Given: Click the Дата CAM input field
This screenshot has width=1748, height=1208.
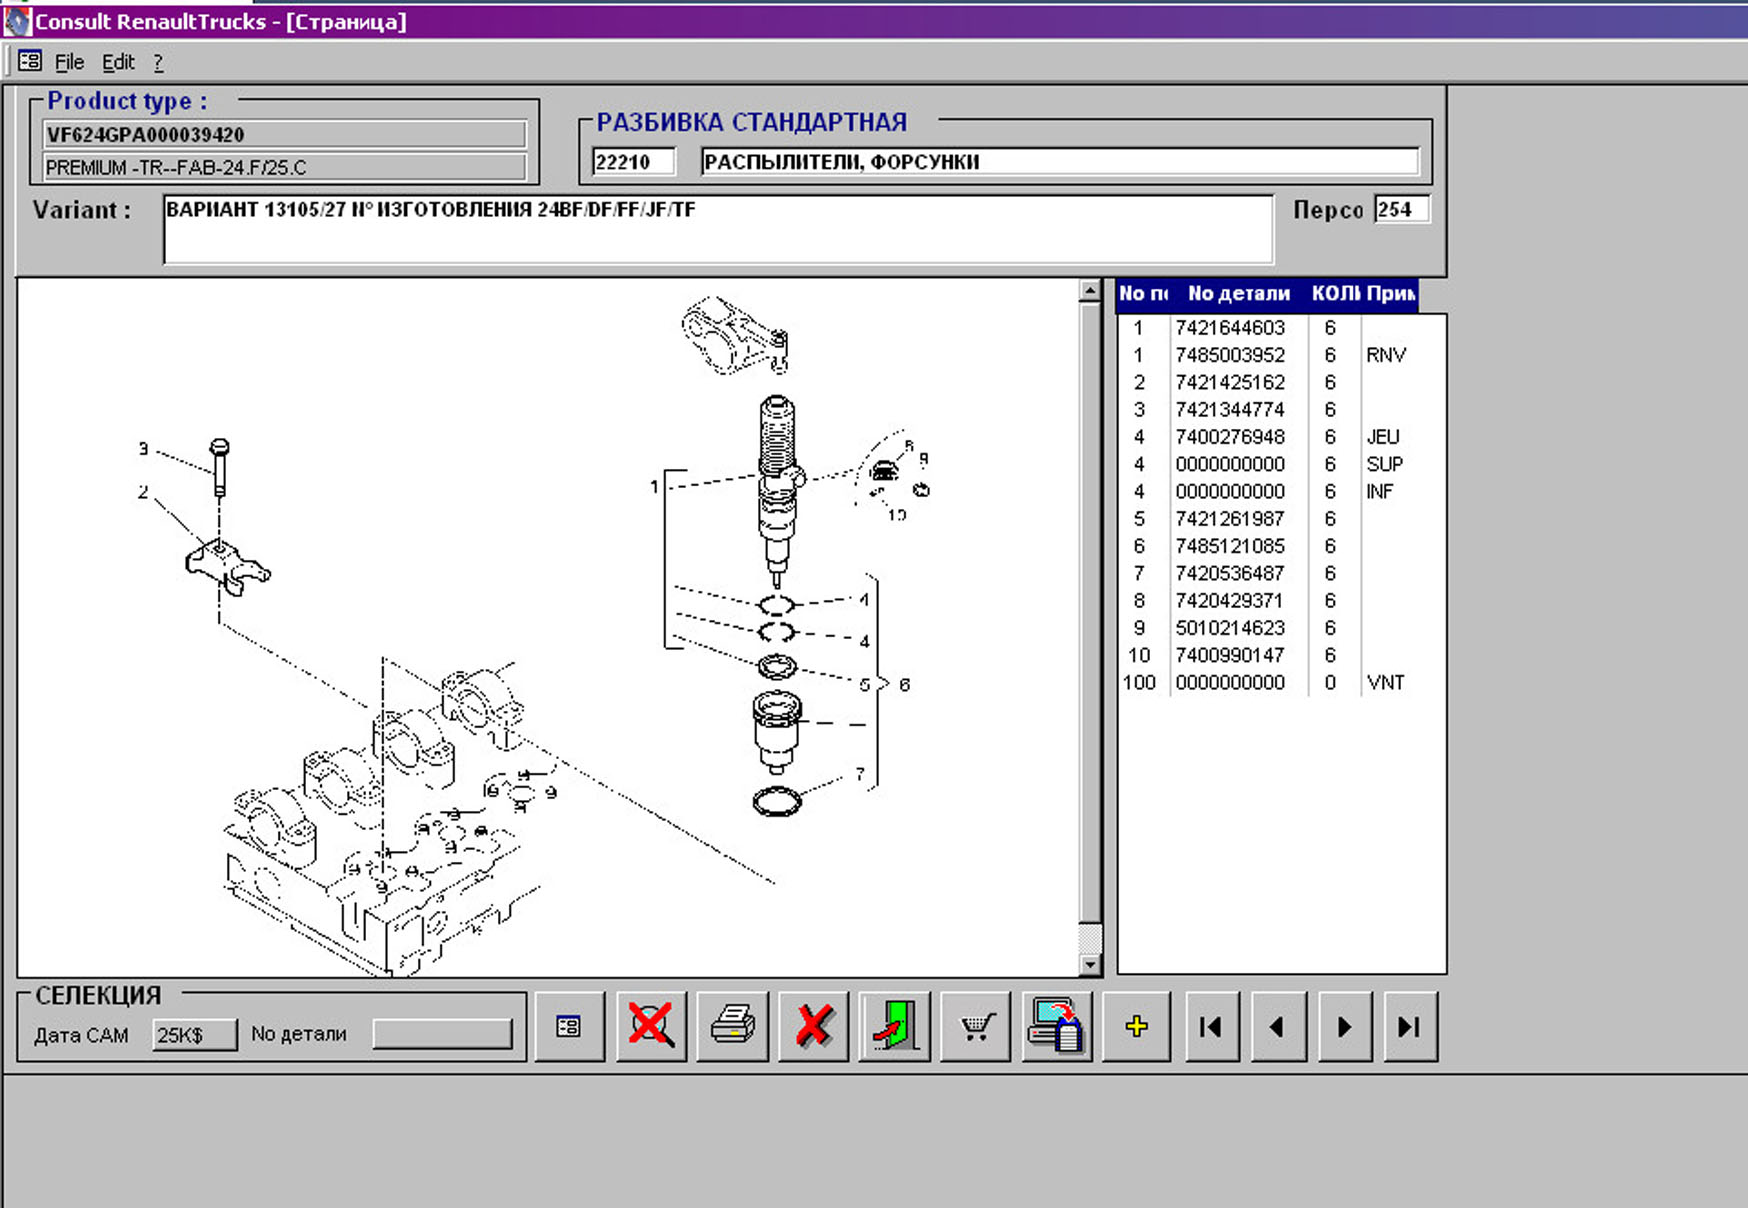Looking at the screenshot, I should (194, 1035).
